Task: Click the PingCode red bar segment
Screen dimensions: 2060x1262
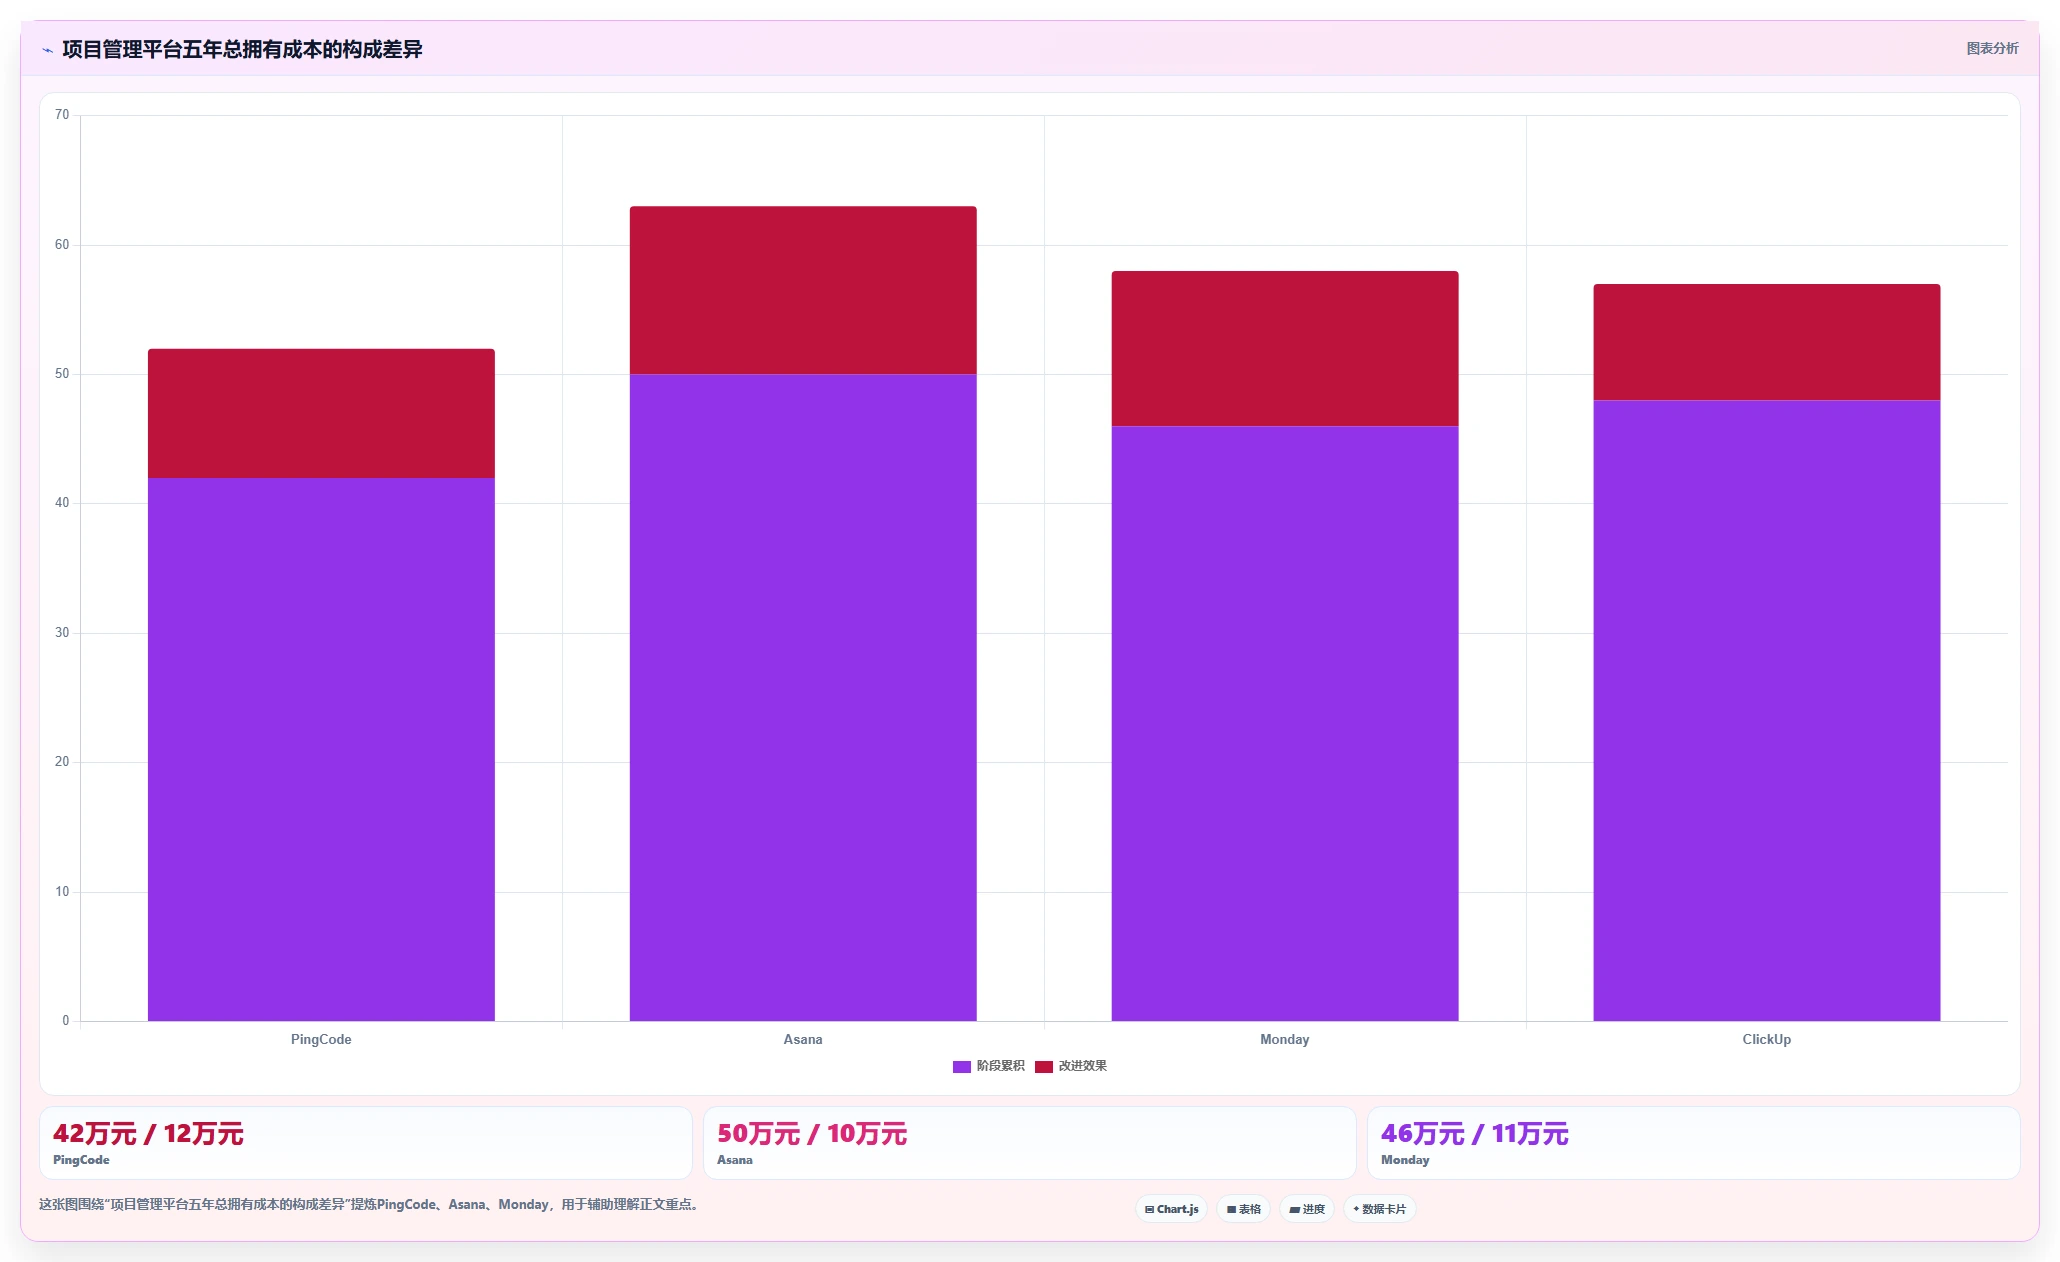Action: tap(321, 413)
